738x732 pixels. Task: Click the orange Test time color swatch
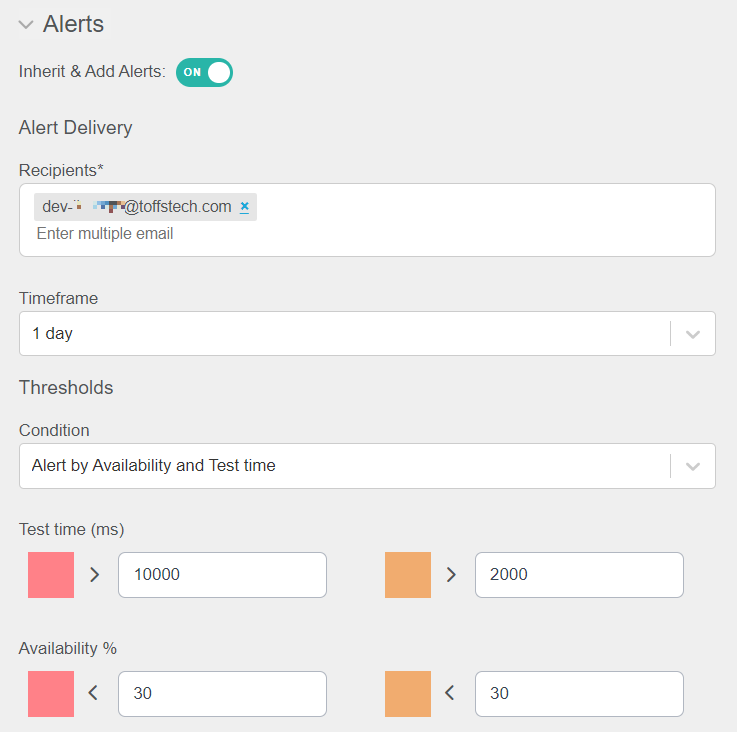coord(408,575)
